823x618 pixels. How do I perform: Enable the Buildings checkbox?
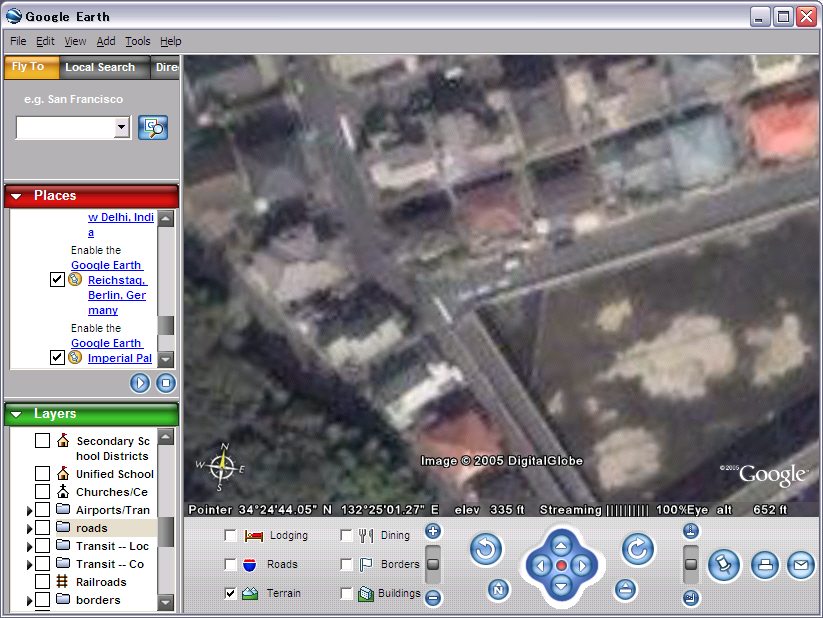pyautogui.click(x=347, y=594)
